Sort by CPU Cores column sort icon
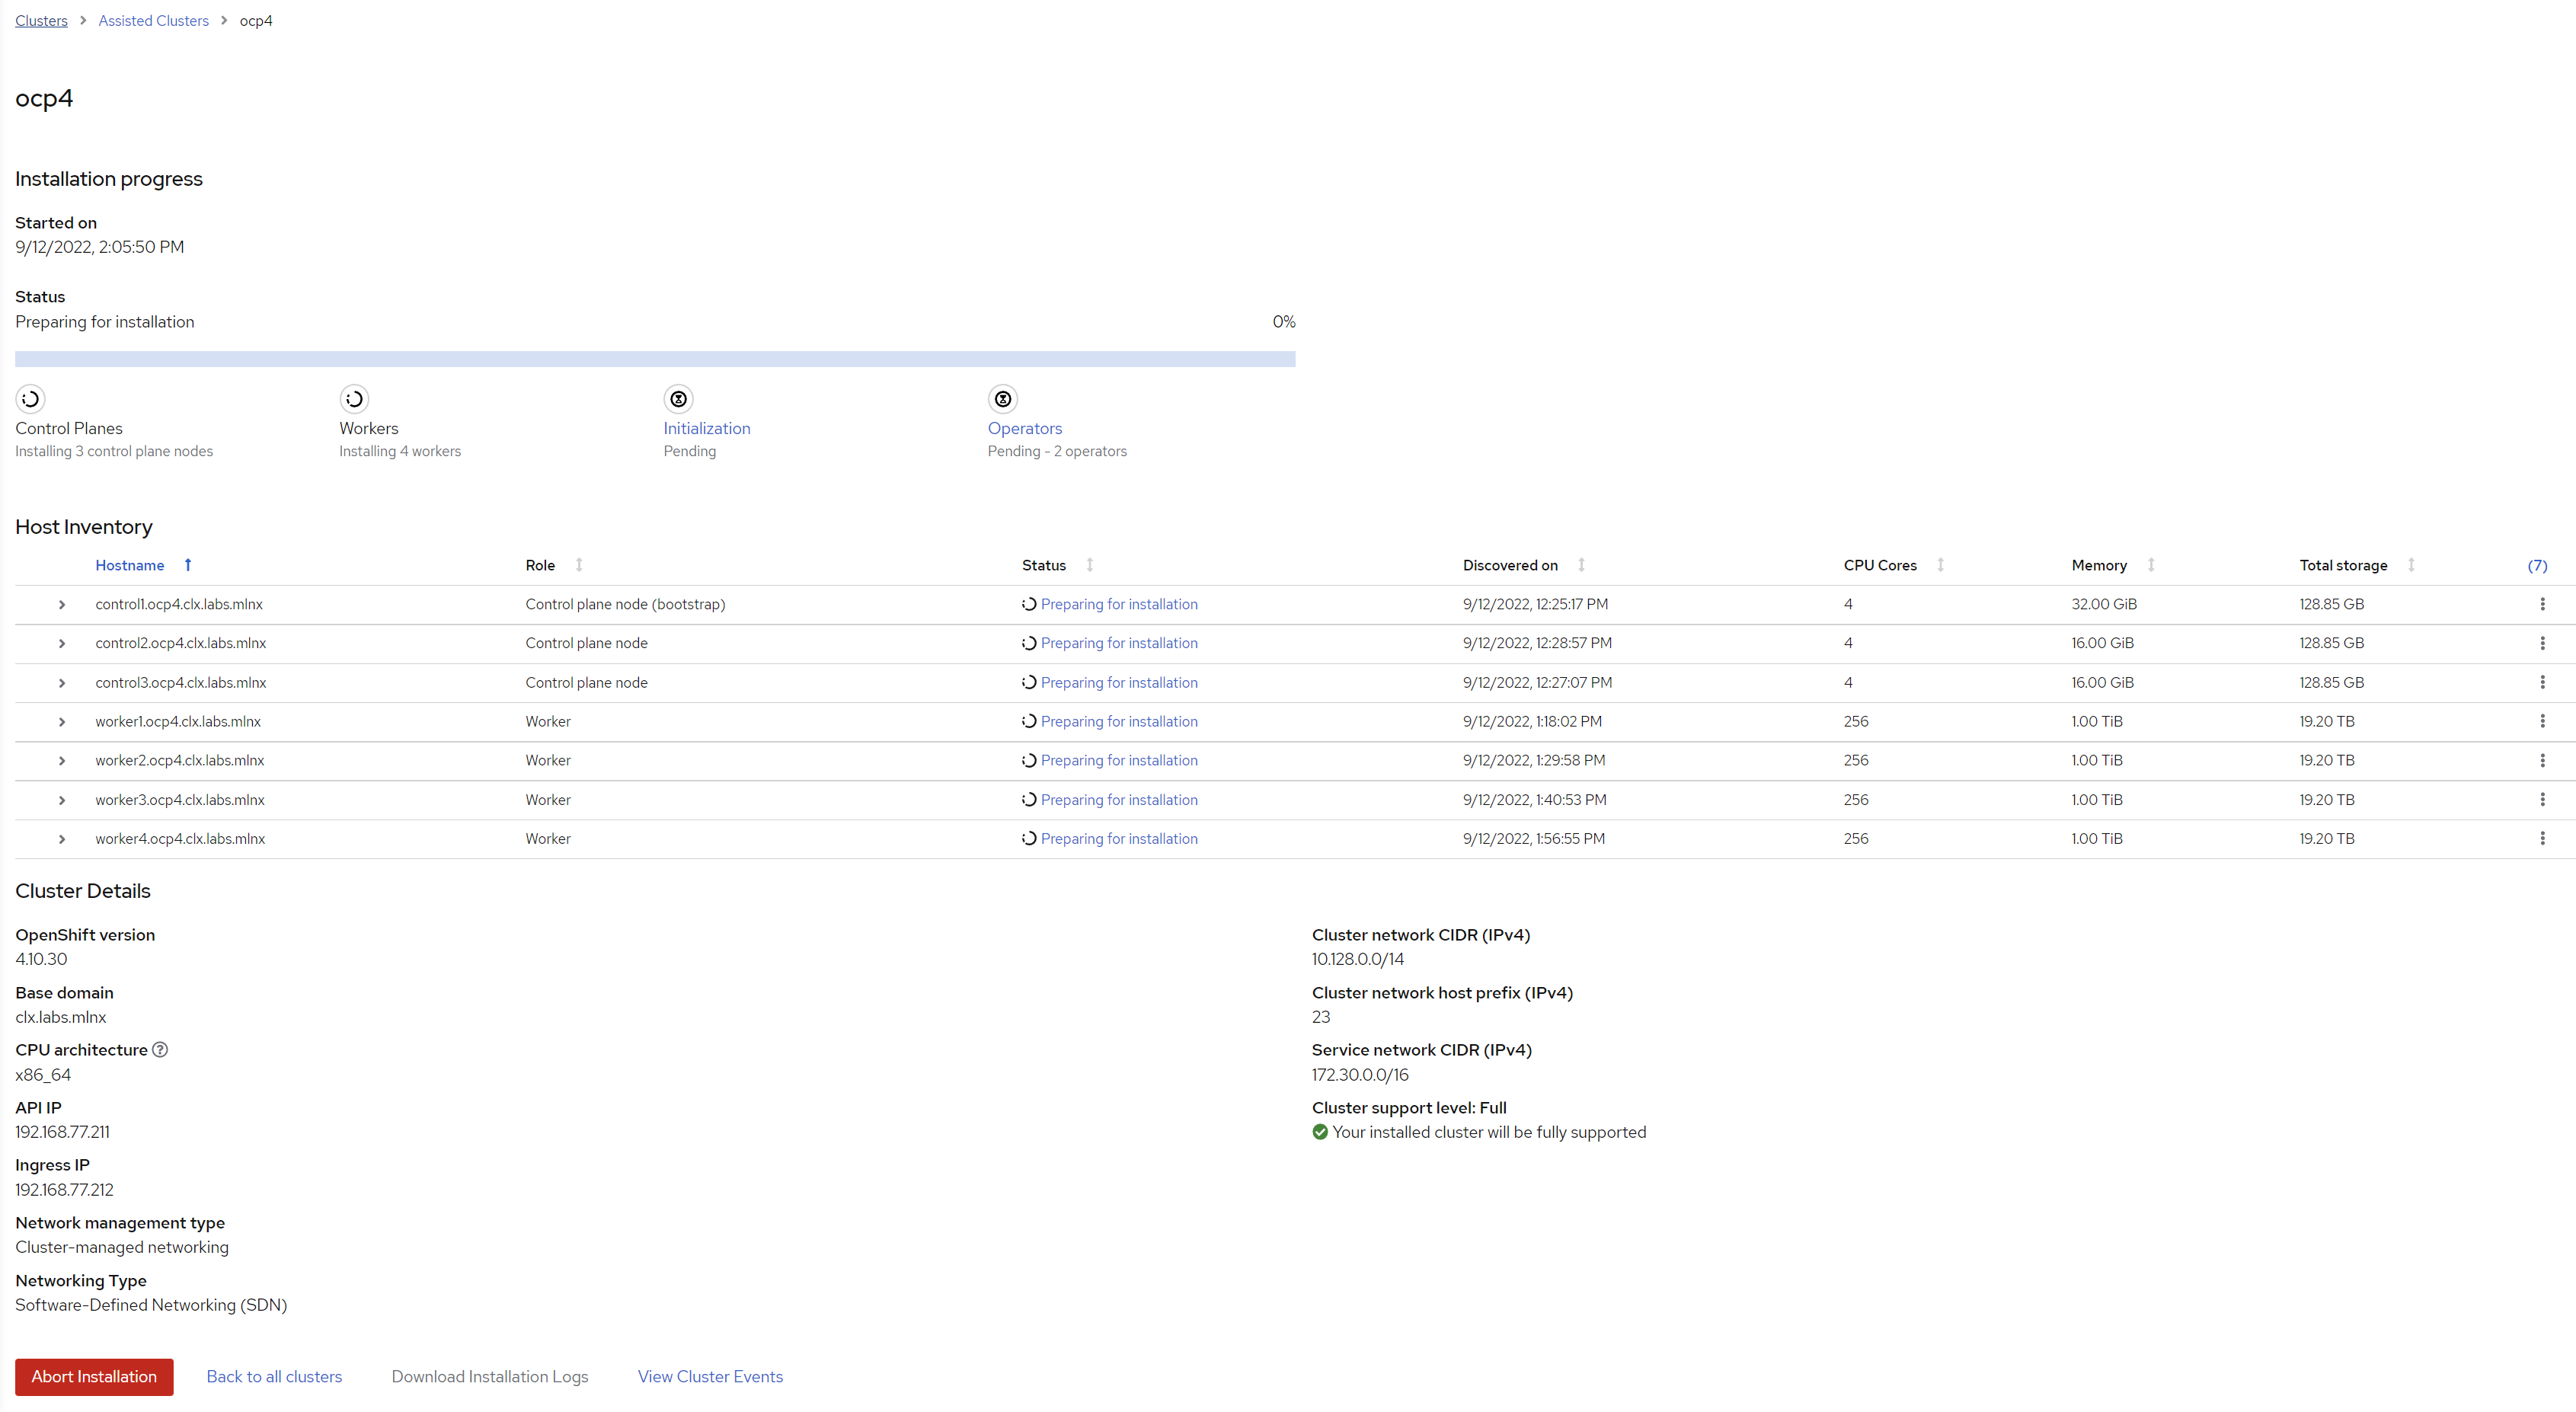Screen dimensions: 2576x1412 click(x=1940, y=565)
